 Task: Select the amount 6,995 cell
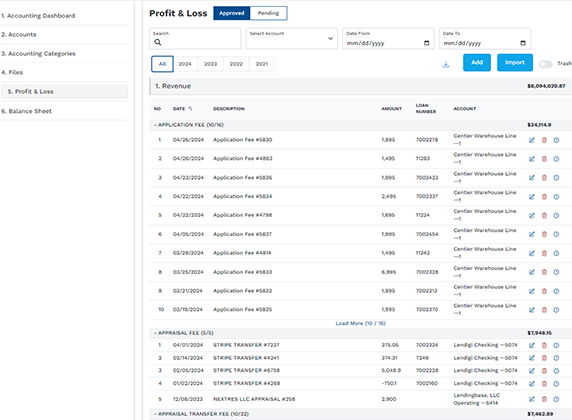coord(389,272)
